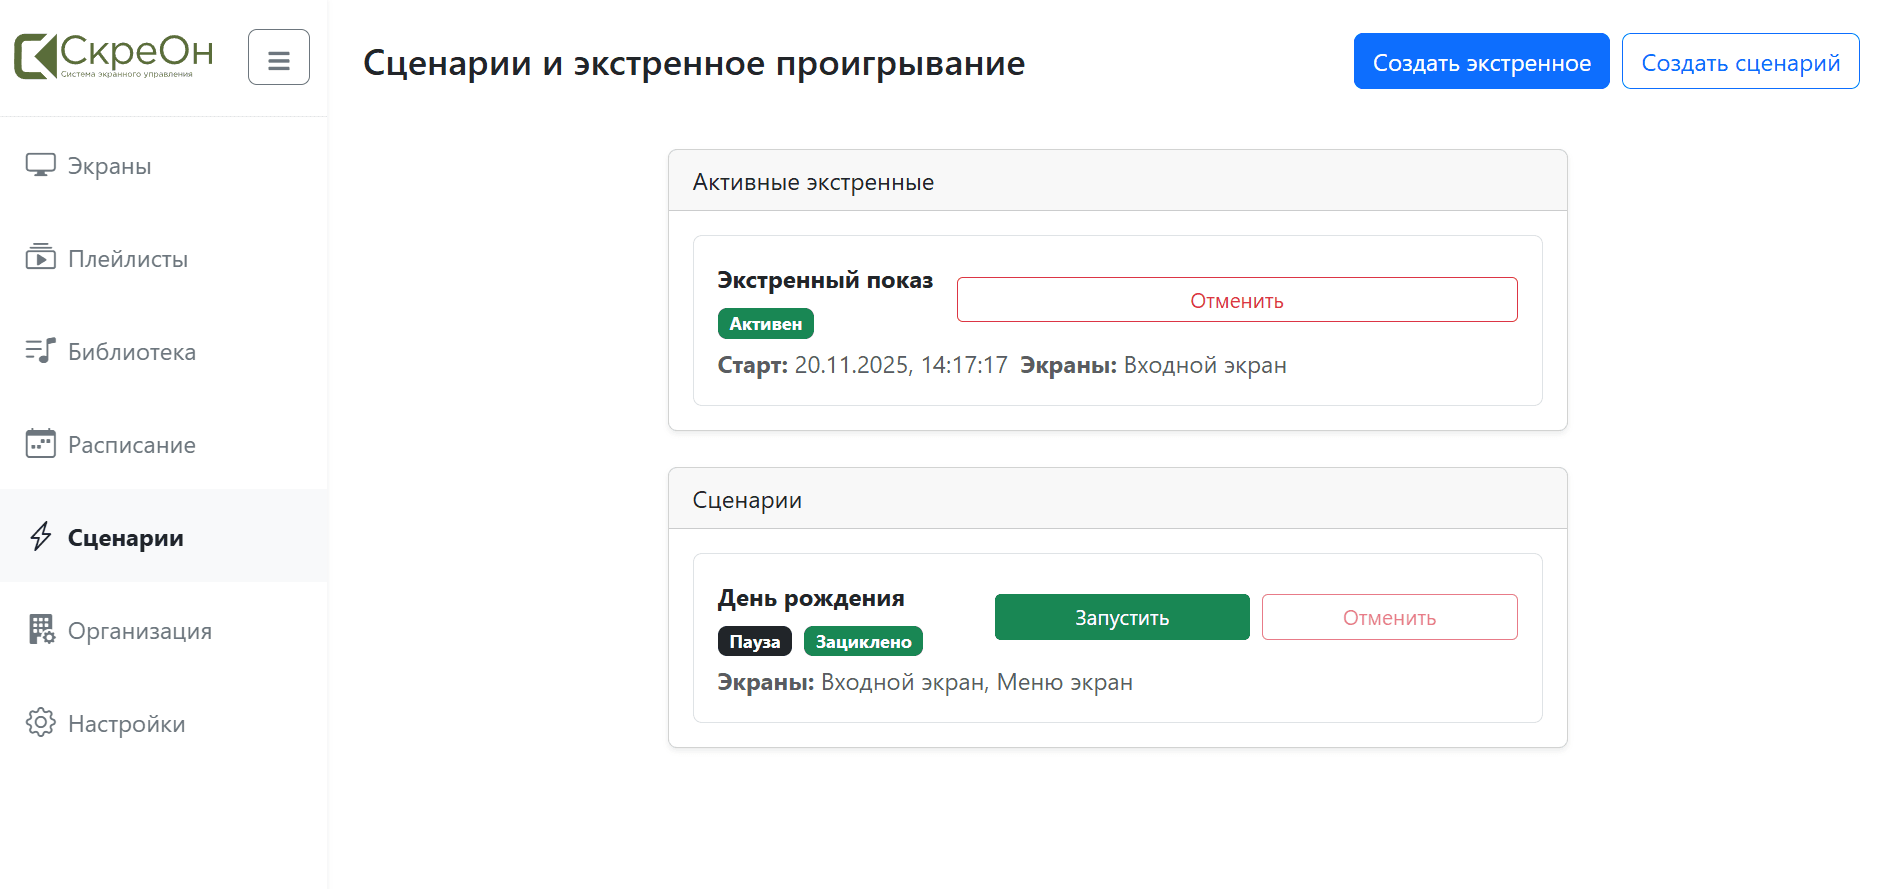Click the building icon for Организация
1897x889 pixels.
pyautogui.click(x=41, y=630)
